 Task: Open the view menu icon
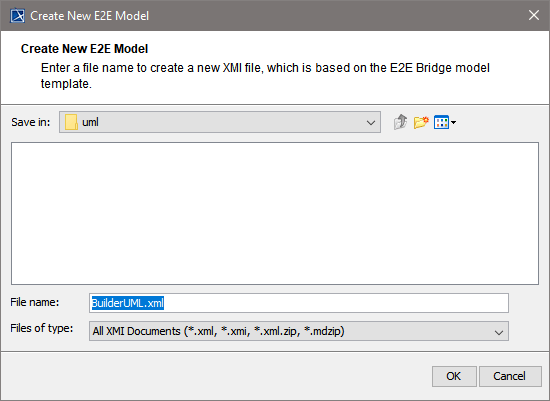pyautogui.click(x=444, y=122)
